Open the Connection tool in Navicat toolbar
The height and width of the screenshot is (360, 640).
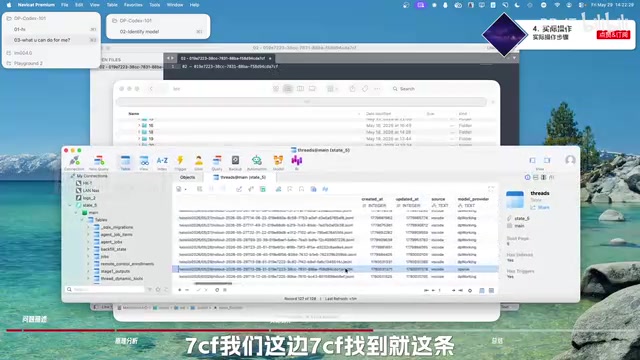[74, 162]
